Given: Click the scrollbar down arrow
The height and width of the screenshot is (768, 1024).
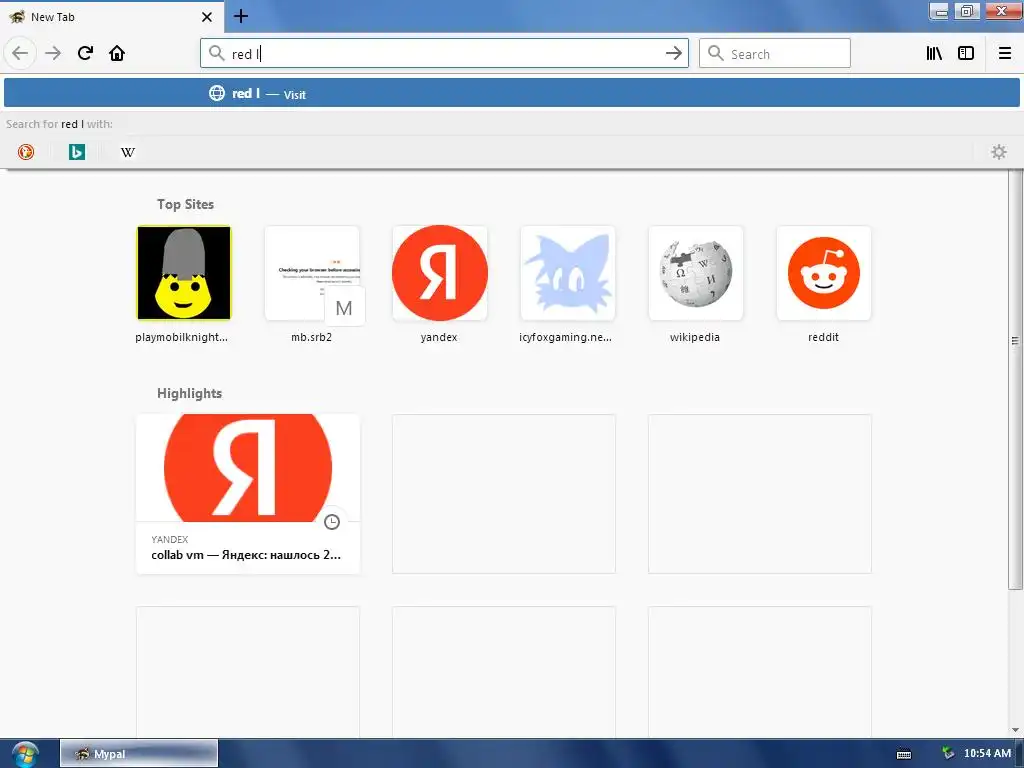Looking at the screenshot, I should [x=1015, y=729].
